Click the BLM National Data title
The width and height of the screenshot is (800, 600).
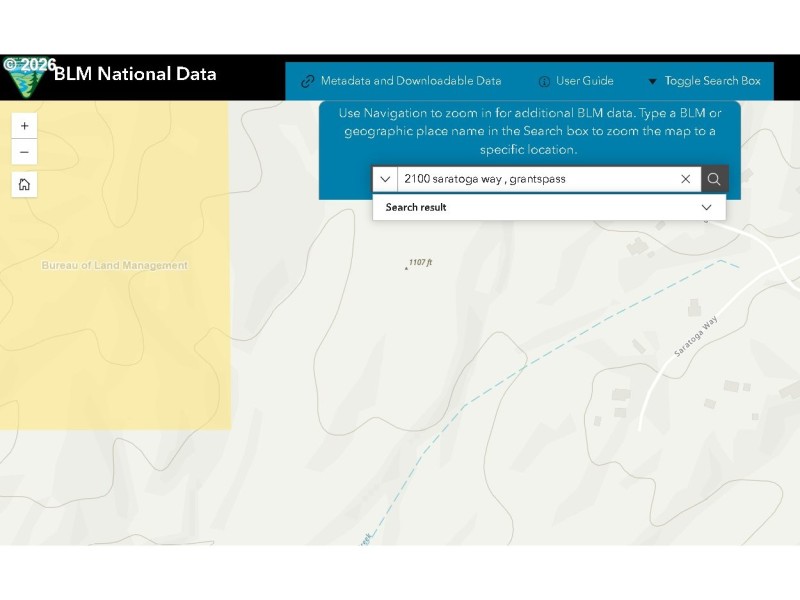click(x=134, y=74)
